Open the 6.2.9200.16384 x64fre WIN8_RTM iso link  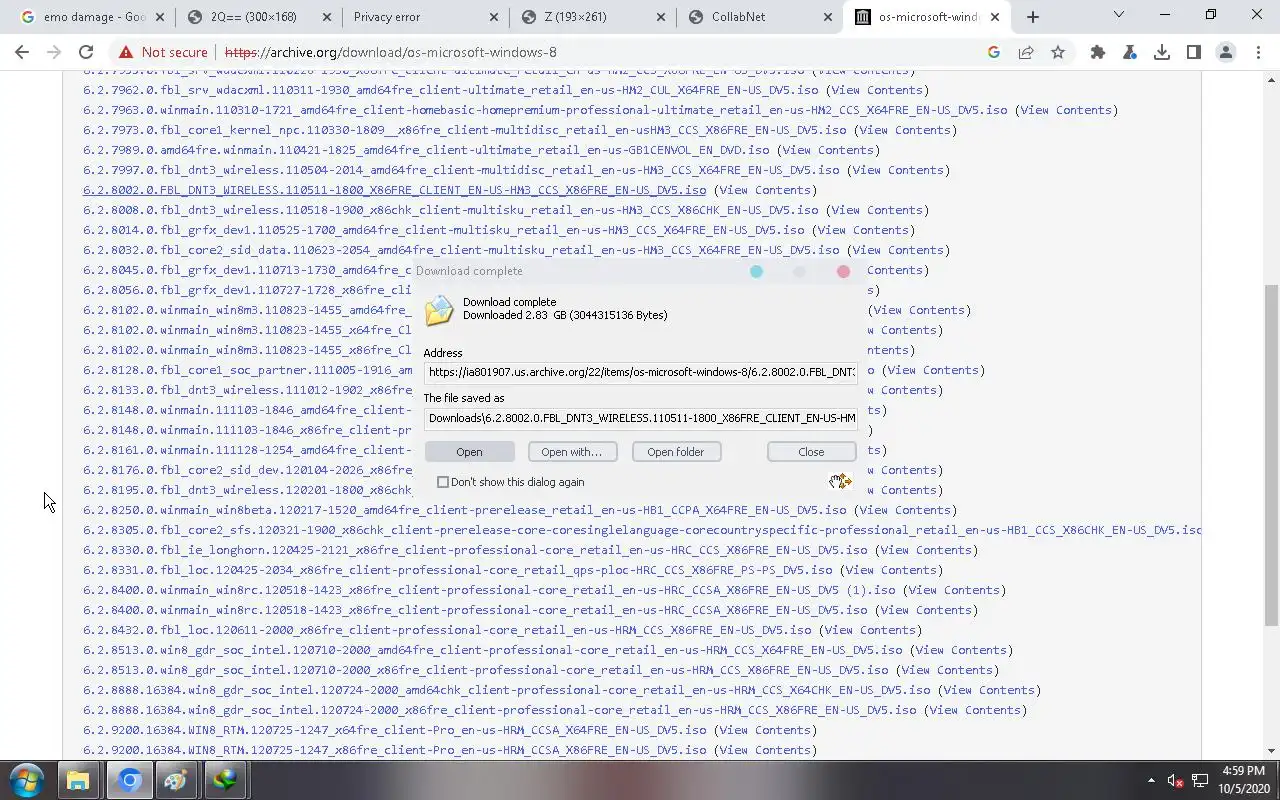394,730
